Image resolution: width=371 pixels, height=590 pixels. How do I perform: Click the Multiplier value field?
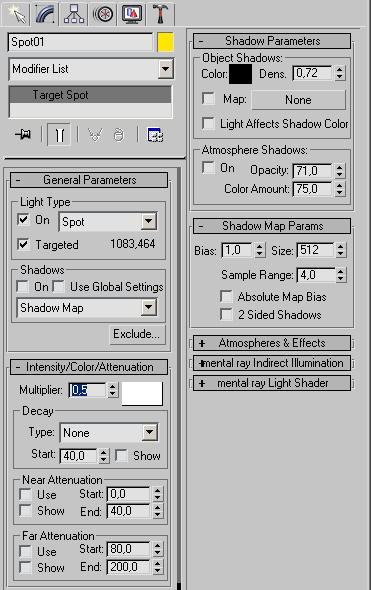[88, 390]
